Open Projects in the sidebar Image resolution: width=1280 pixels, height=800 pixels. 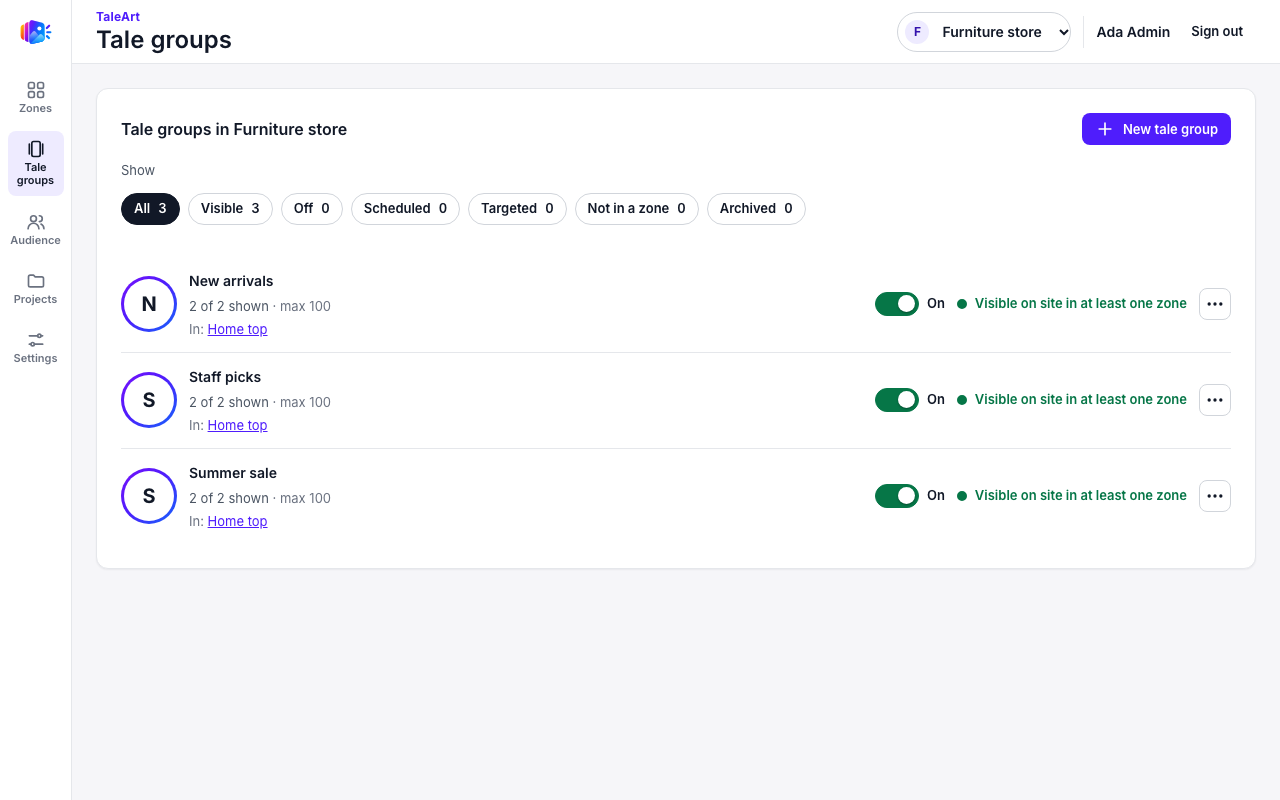coord(35,288)
